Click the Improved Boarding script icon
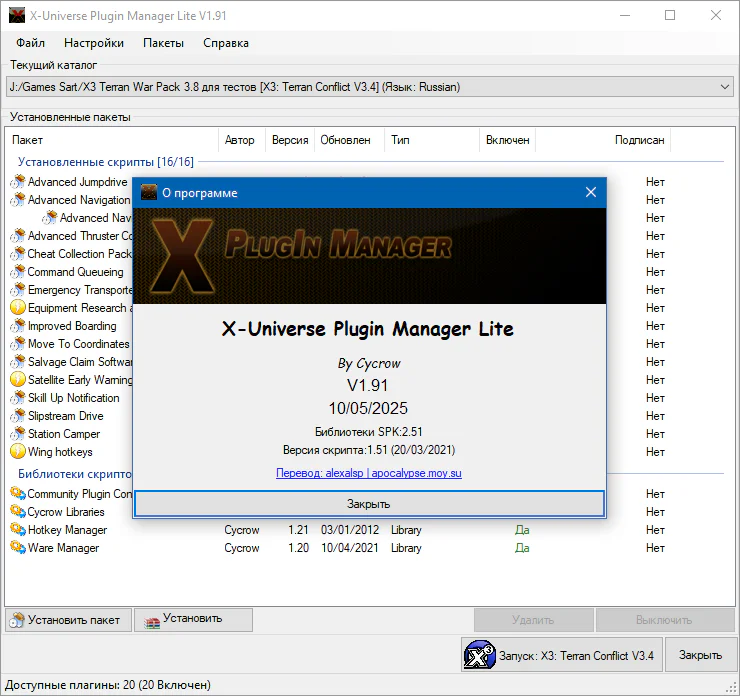The width and height of the screenshot is (740, 696). [x=17, y=326]
